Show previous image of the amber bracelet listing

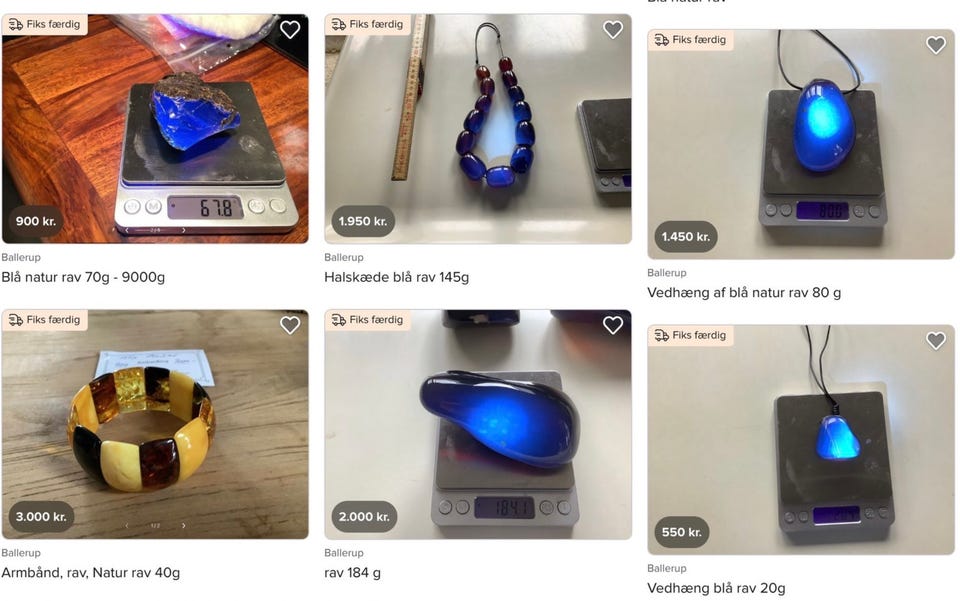[x=127, y=526]
